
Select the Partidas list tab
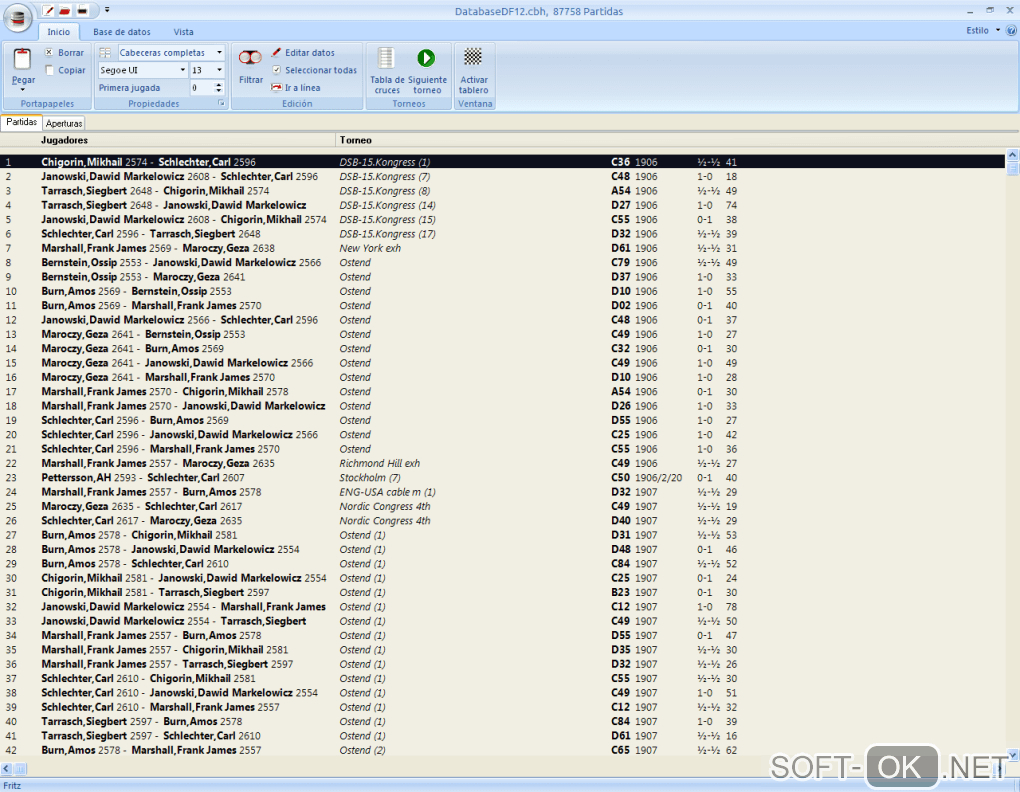(21, 122)
